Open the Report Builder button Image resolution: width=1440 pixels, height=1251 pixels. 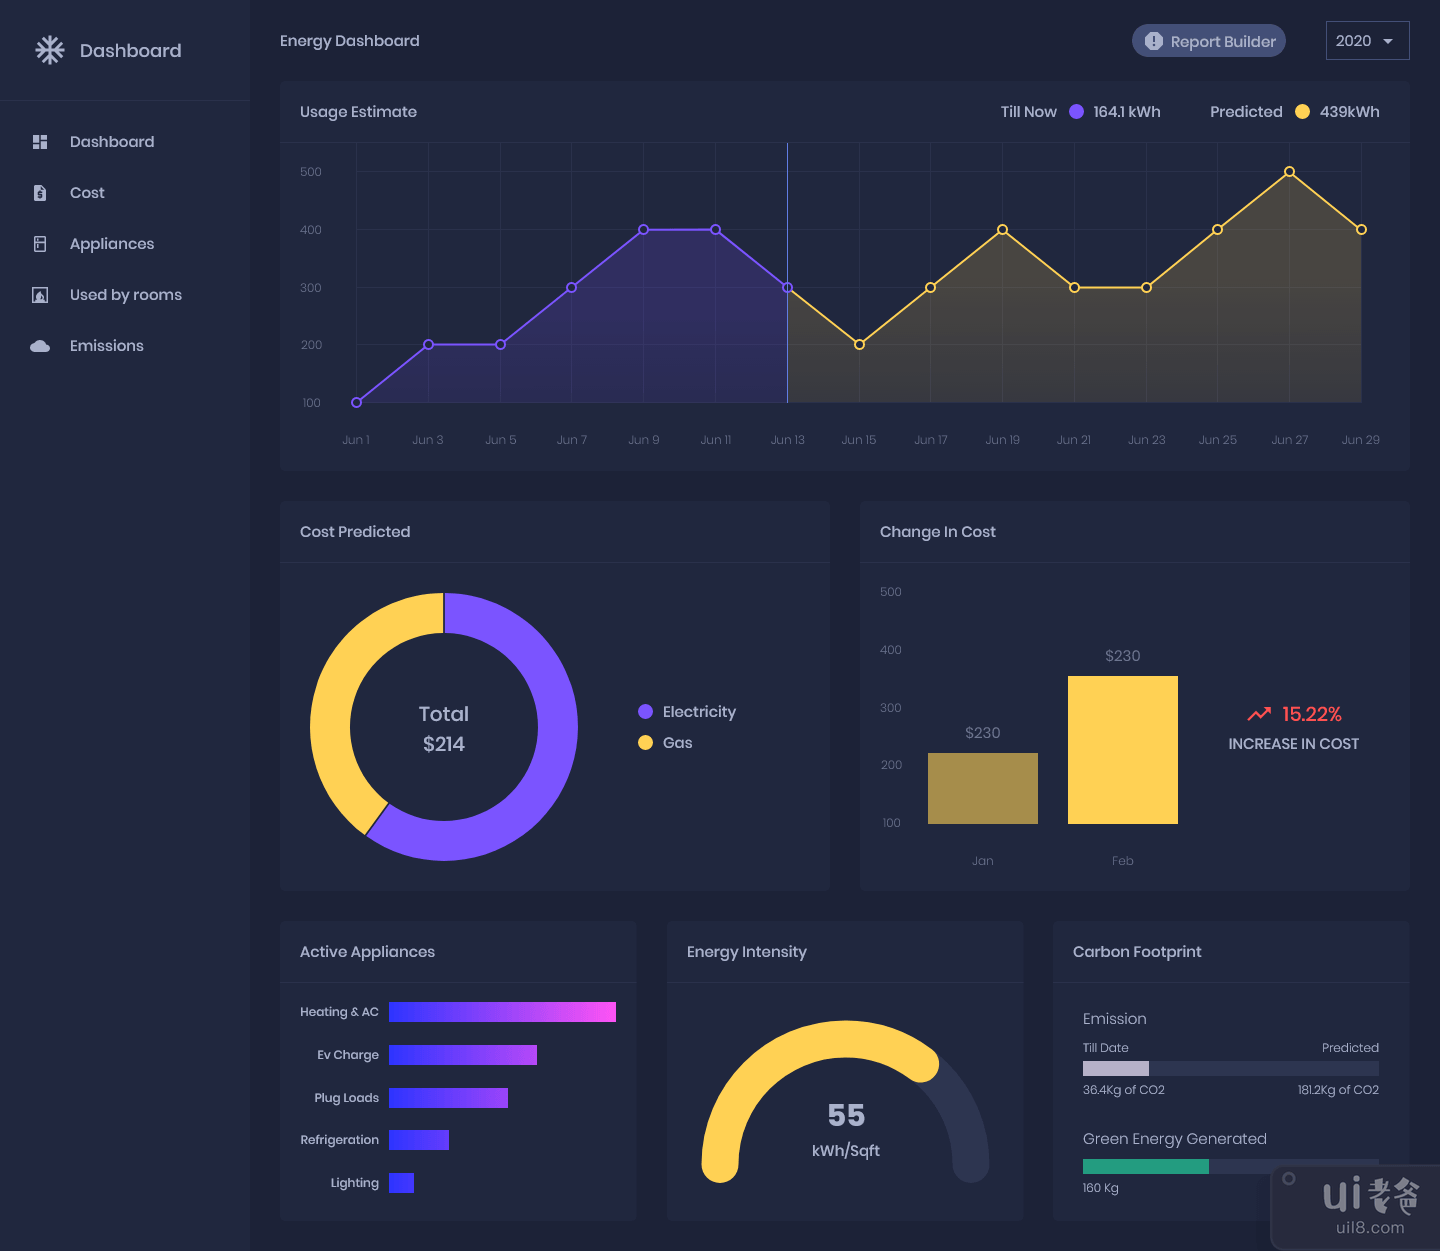pyautogui.click(x=1208, y=41)
